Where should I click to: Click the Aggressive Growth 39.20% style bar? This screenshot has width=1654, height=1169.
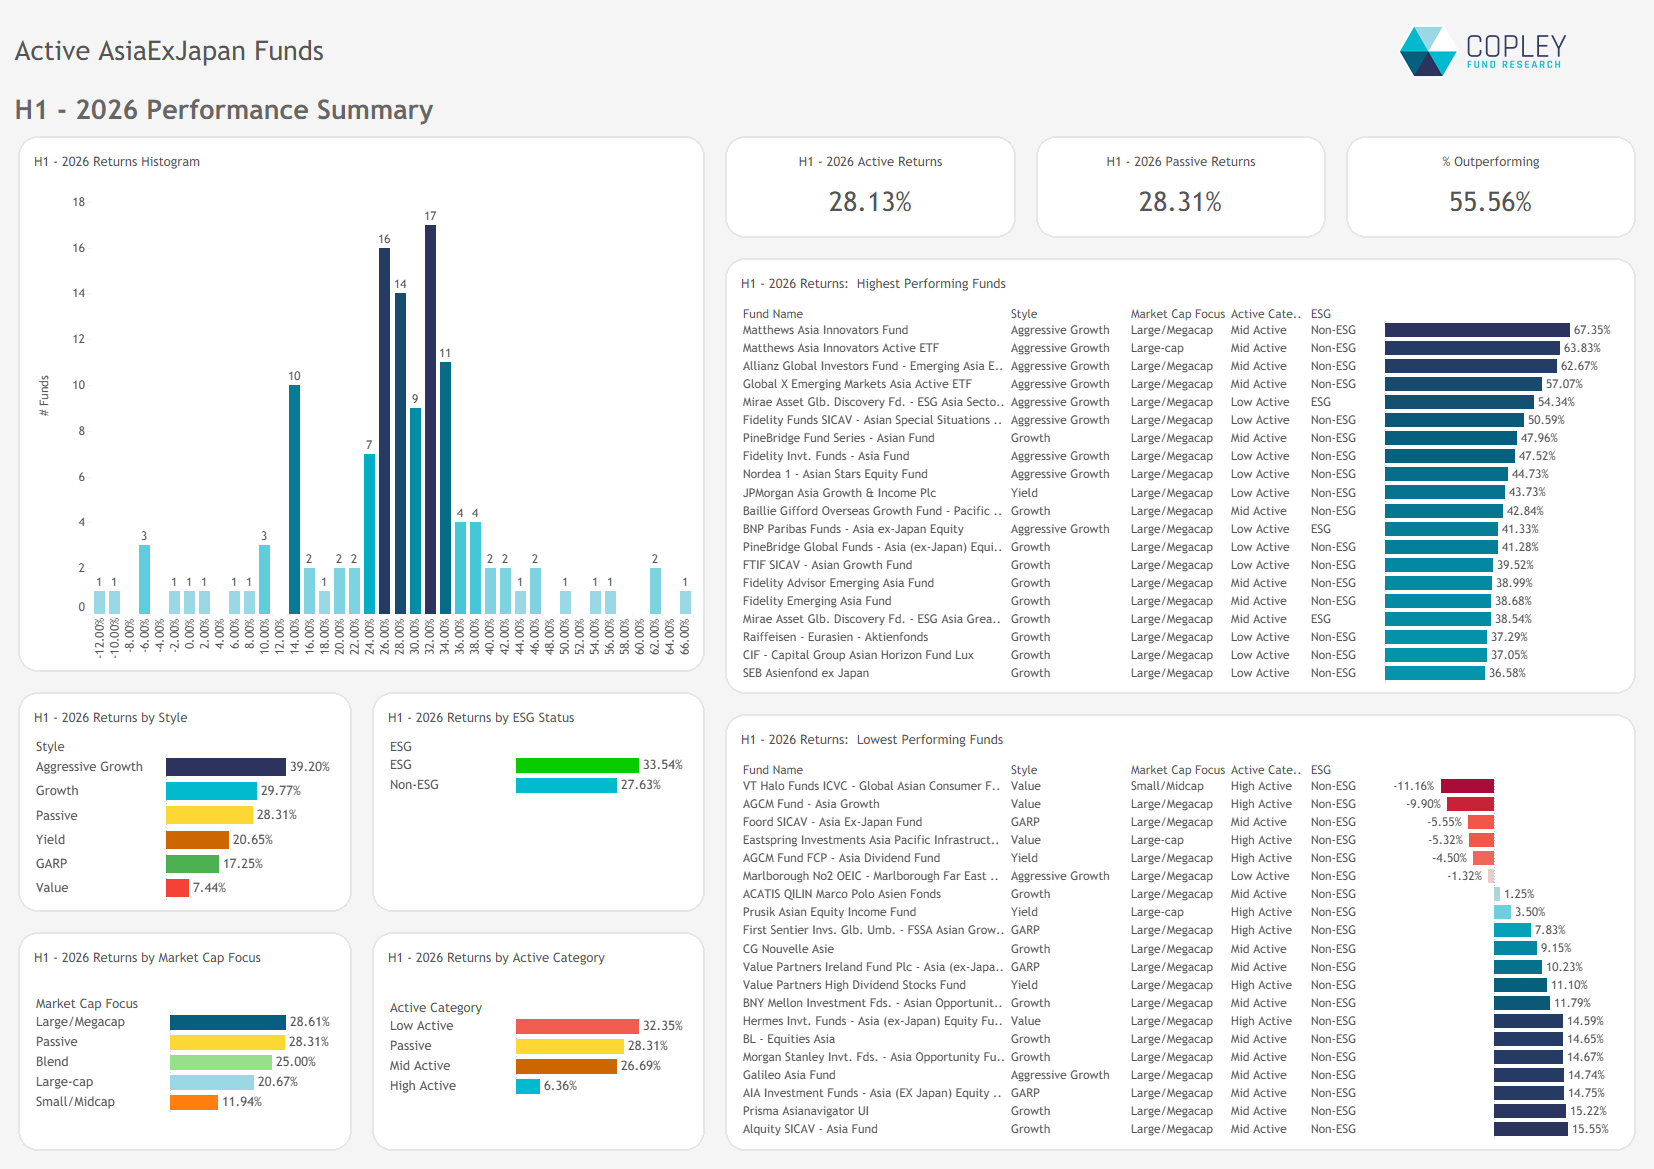(226, 767)
